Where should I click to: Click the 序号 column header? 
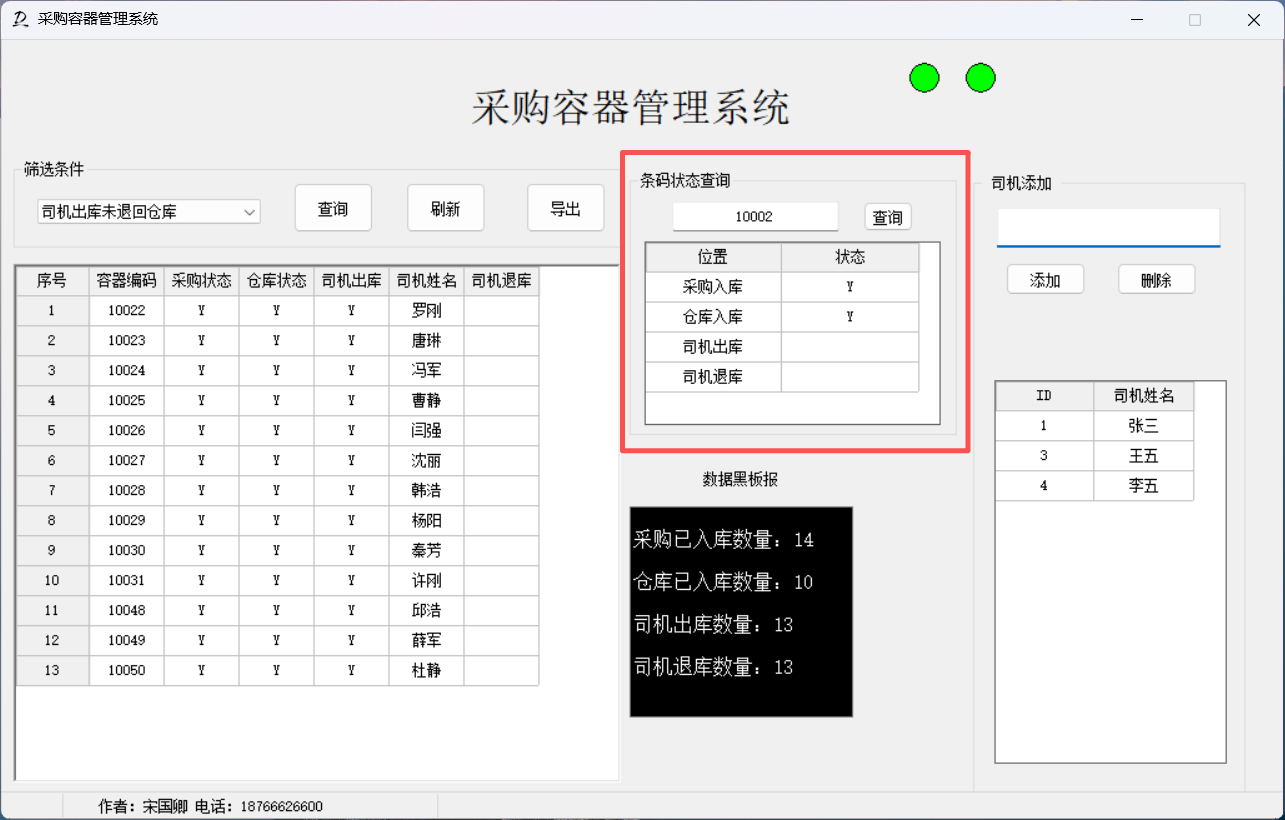[52, 281]
